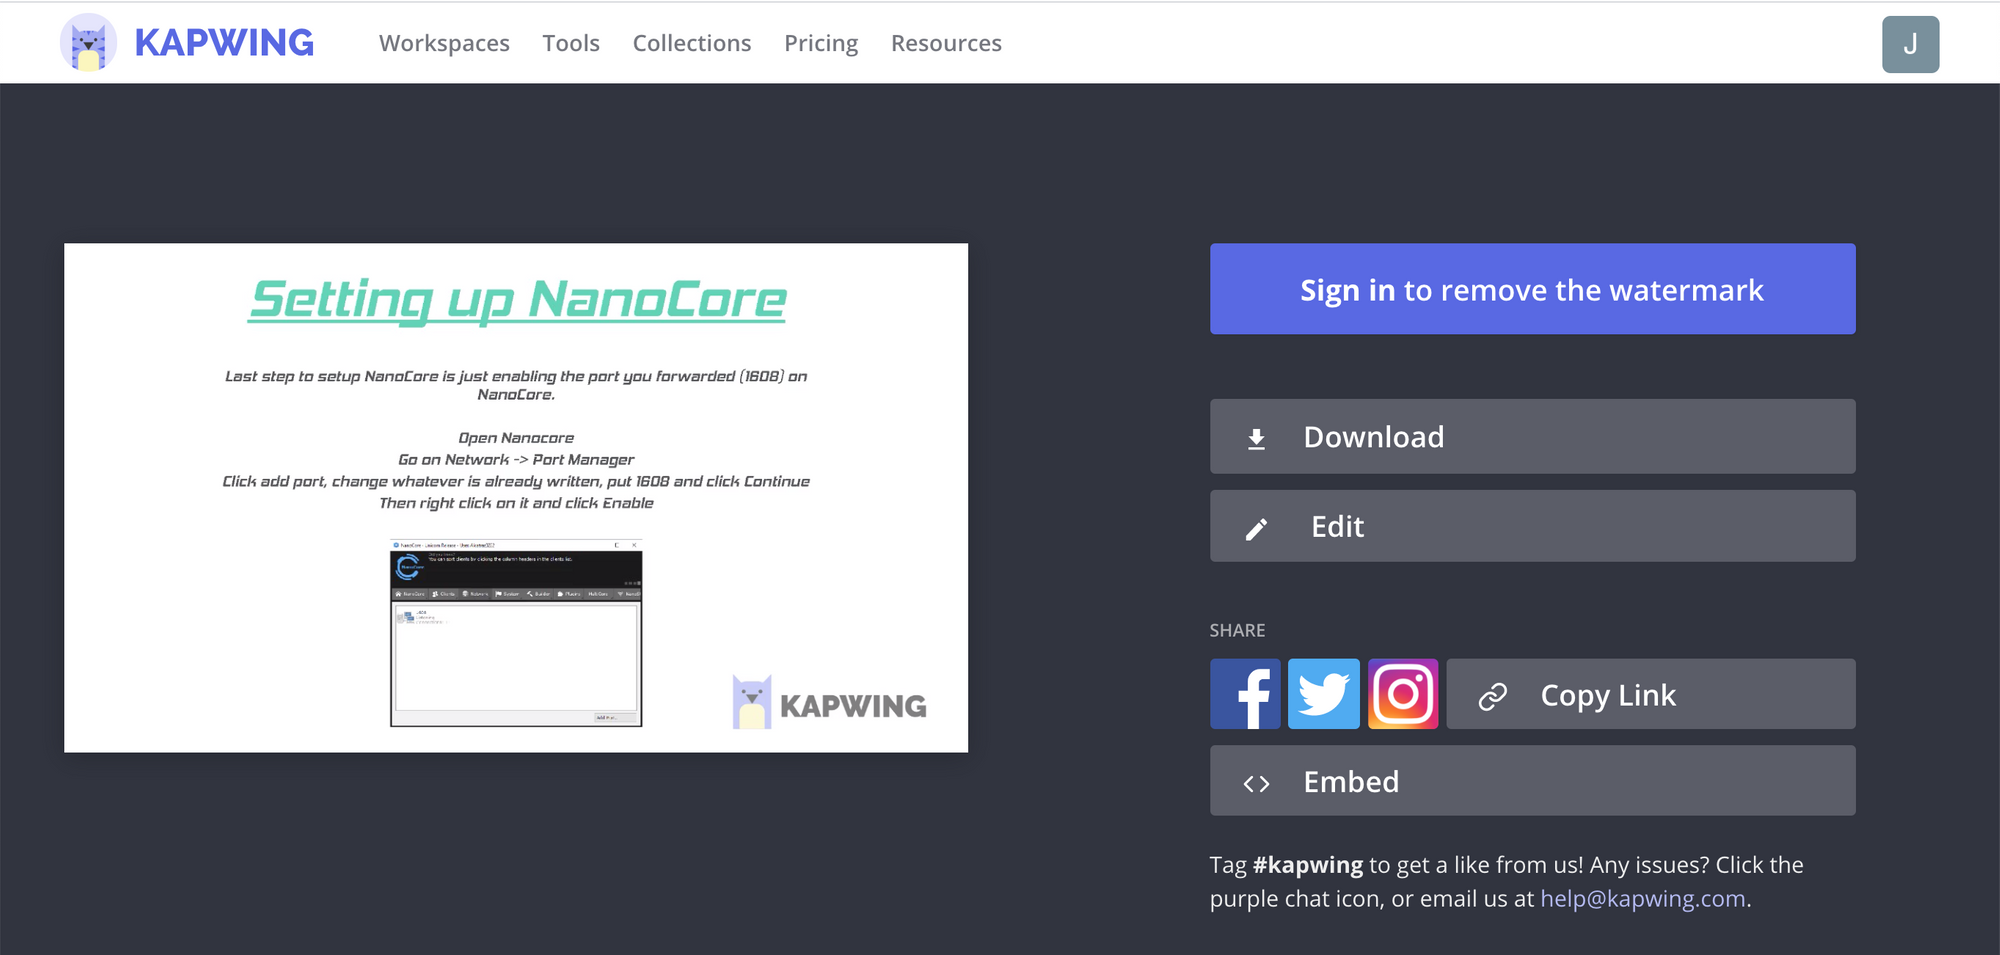Image resolution: width=2000 pixels, height=955 pixels.
Task: Click the angle brackets Embed icon
Action: [1257, 783]
